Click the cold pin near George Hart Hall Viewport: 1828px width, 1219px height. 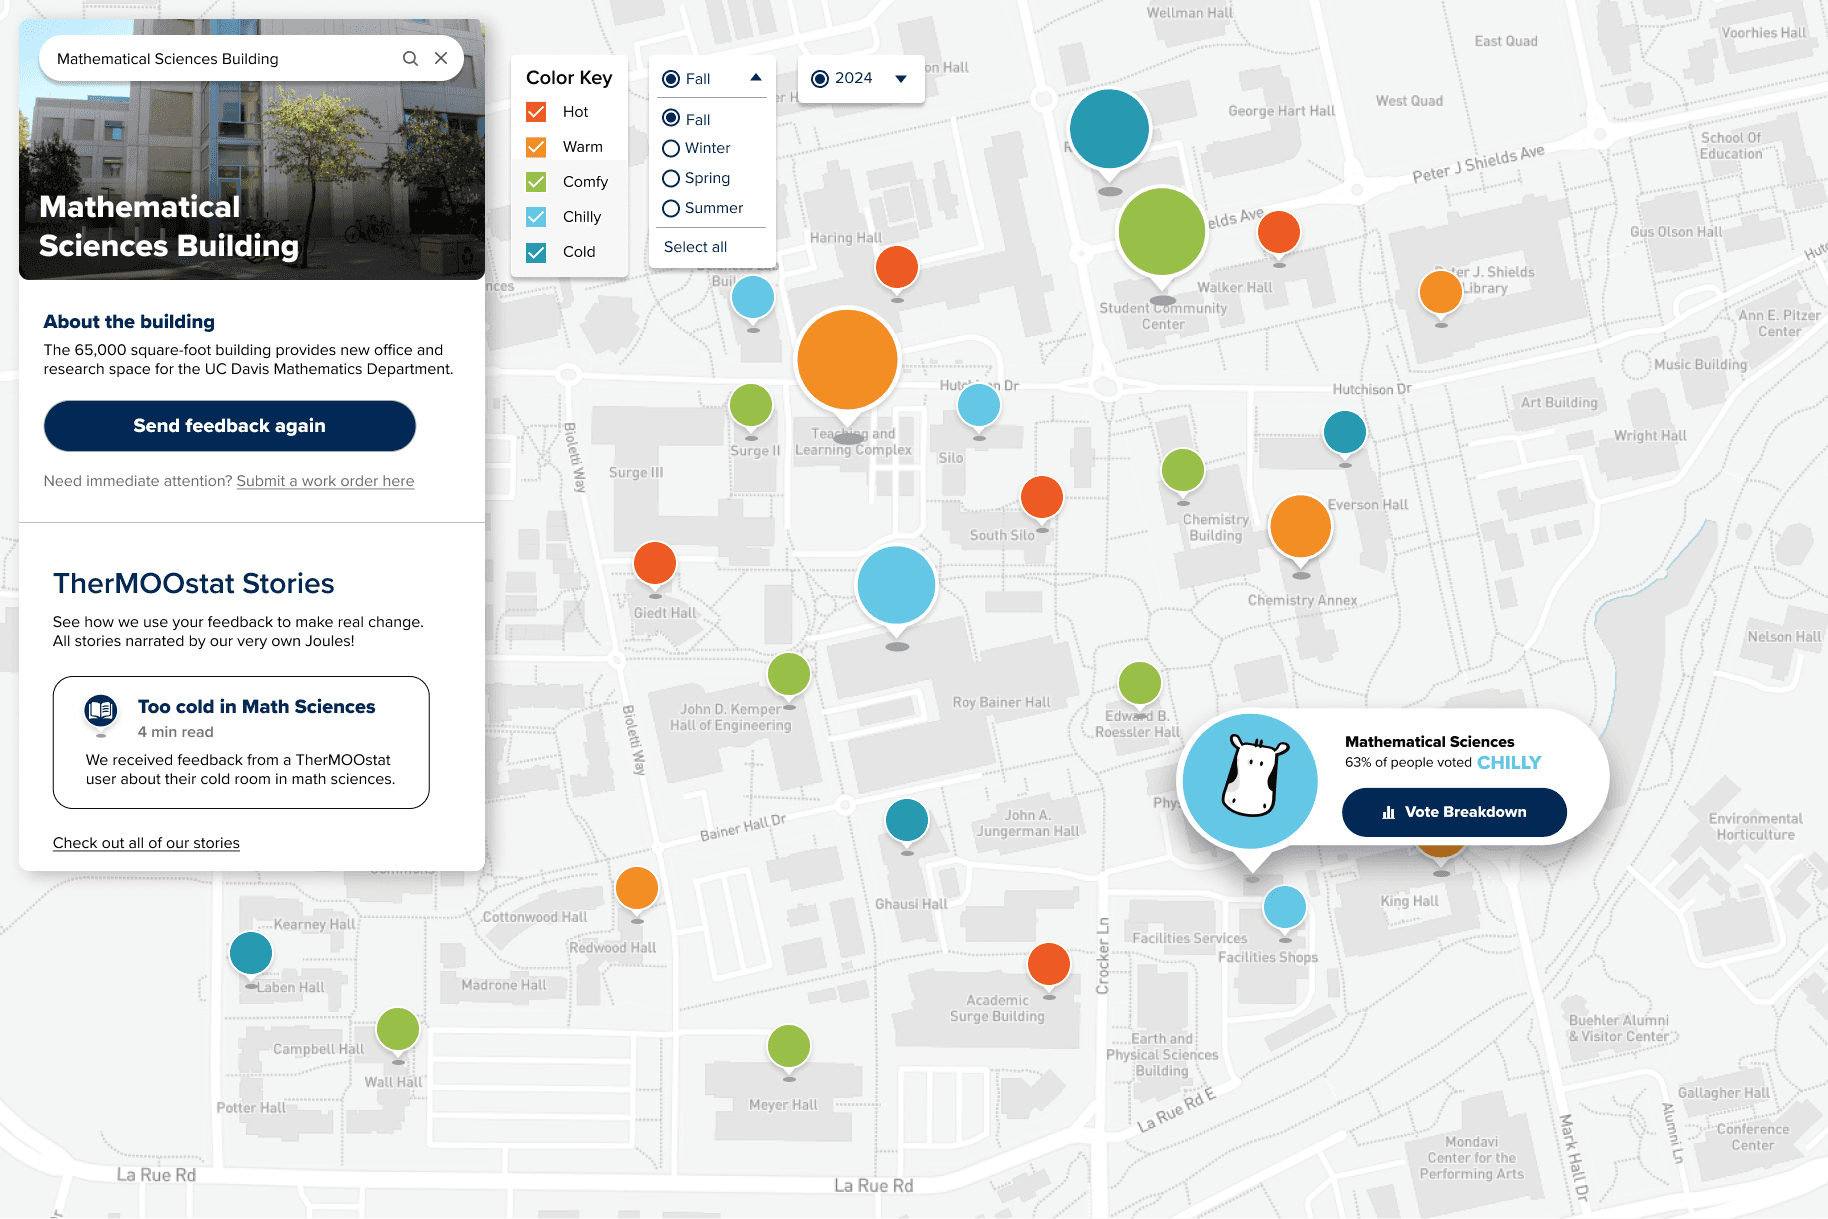(x=1109, y=129)
